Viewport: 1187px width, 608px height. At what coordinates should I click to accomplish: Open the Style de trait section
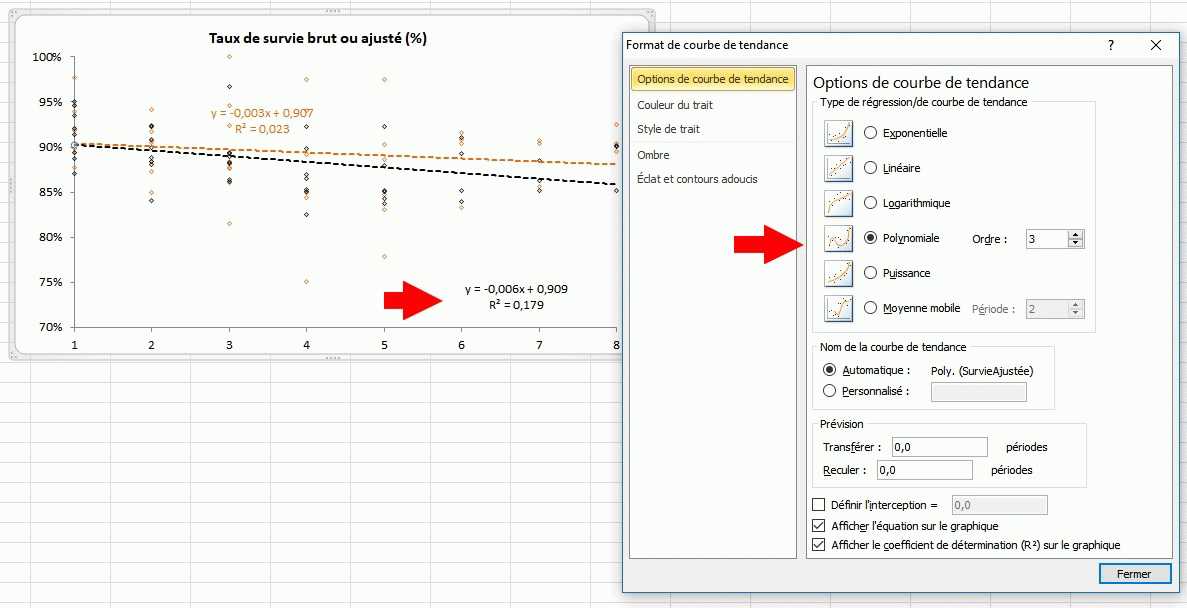click(x=668, y=129)
